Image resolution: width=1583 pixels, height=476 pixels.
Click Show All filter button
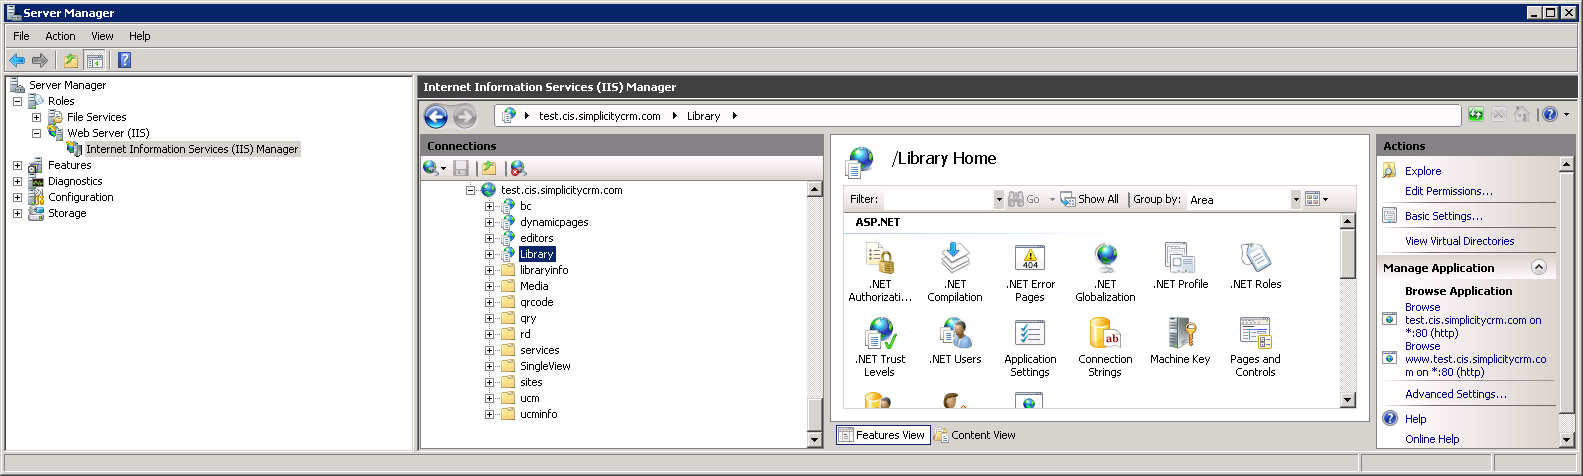[x=1089, y=199]
